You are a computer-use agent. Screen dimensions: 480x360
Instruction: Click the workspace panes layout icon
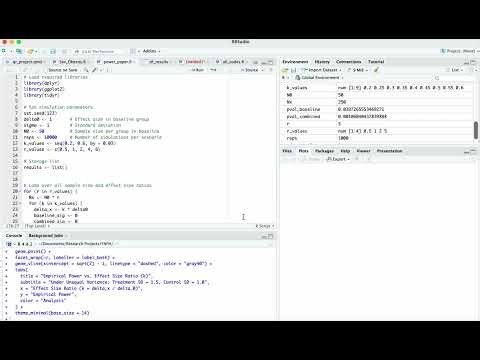133,51
